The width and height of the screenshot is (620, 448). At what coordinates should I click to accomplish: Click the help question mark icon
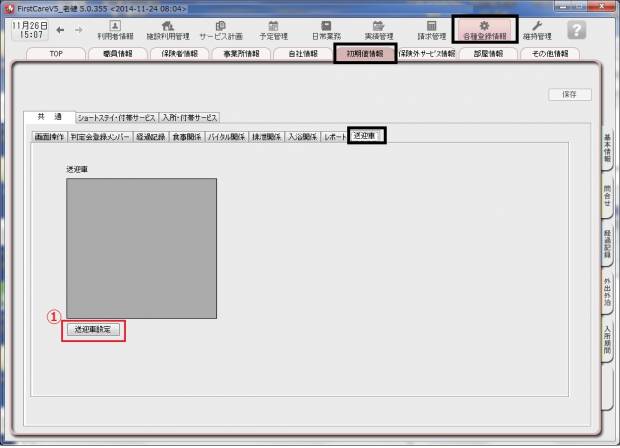pos(577,30)
